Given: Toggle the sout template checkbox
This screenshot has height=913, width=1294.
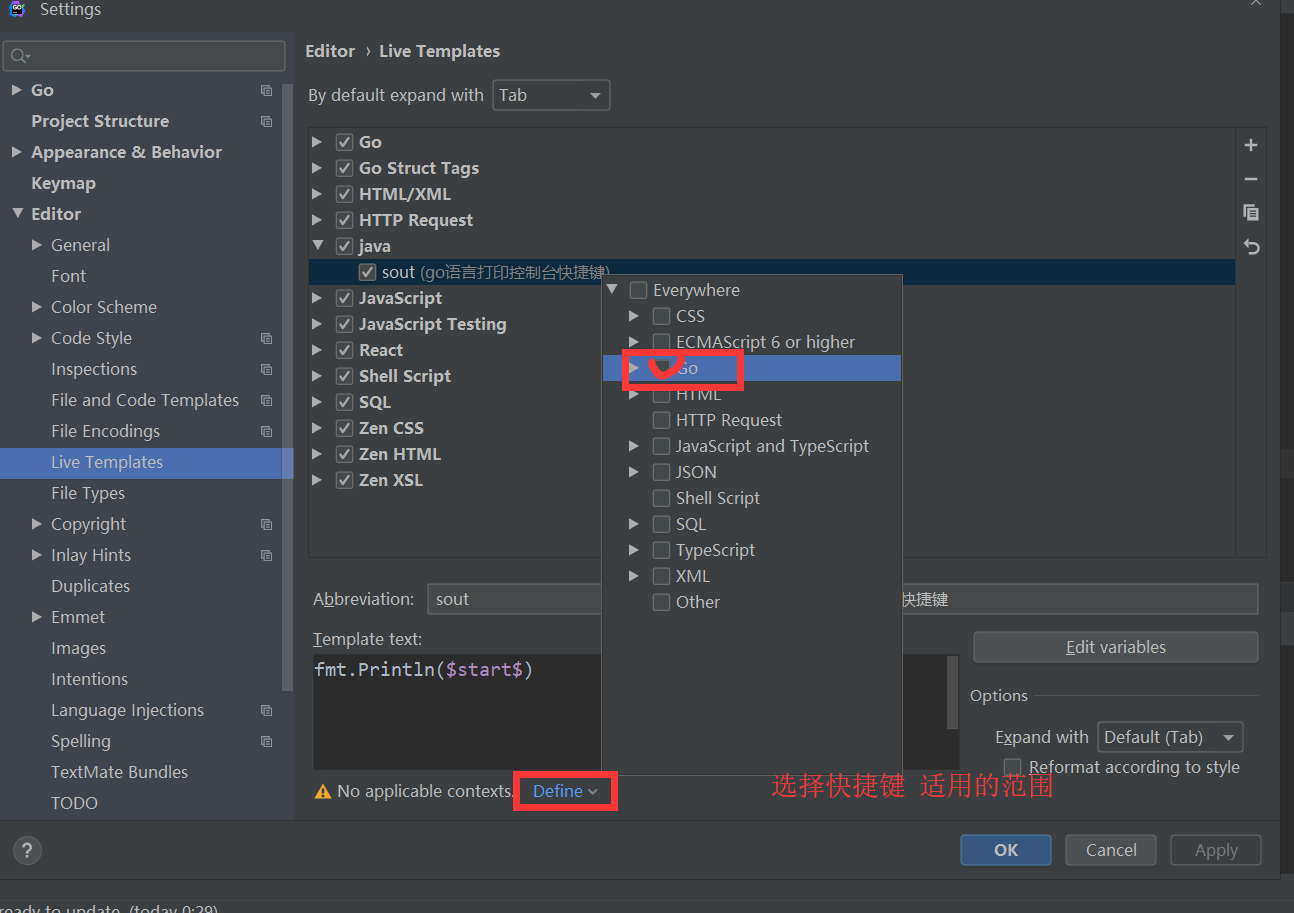Looking at the screenshot, I should click(367, 272).
